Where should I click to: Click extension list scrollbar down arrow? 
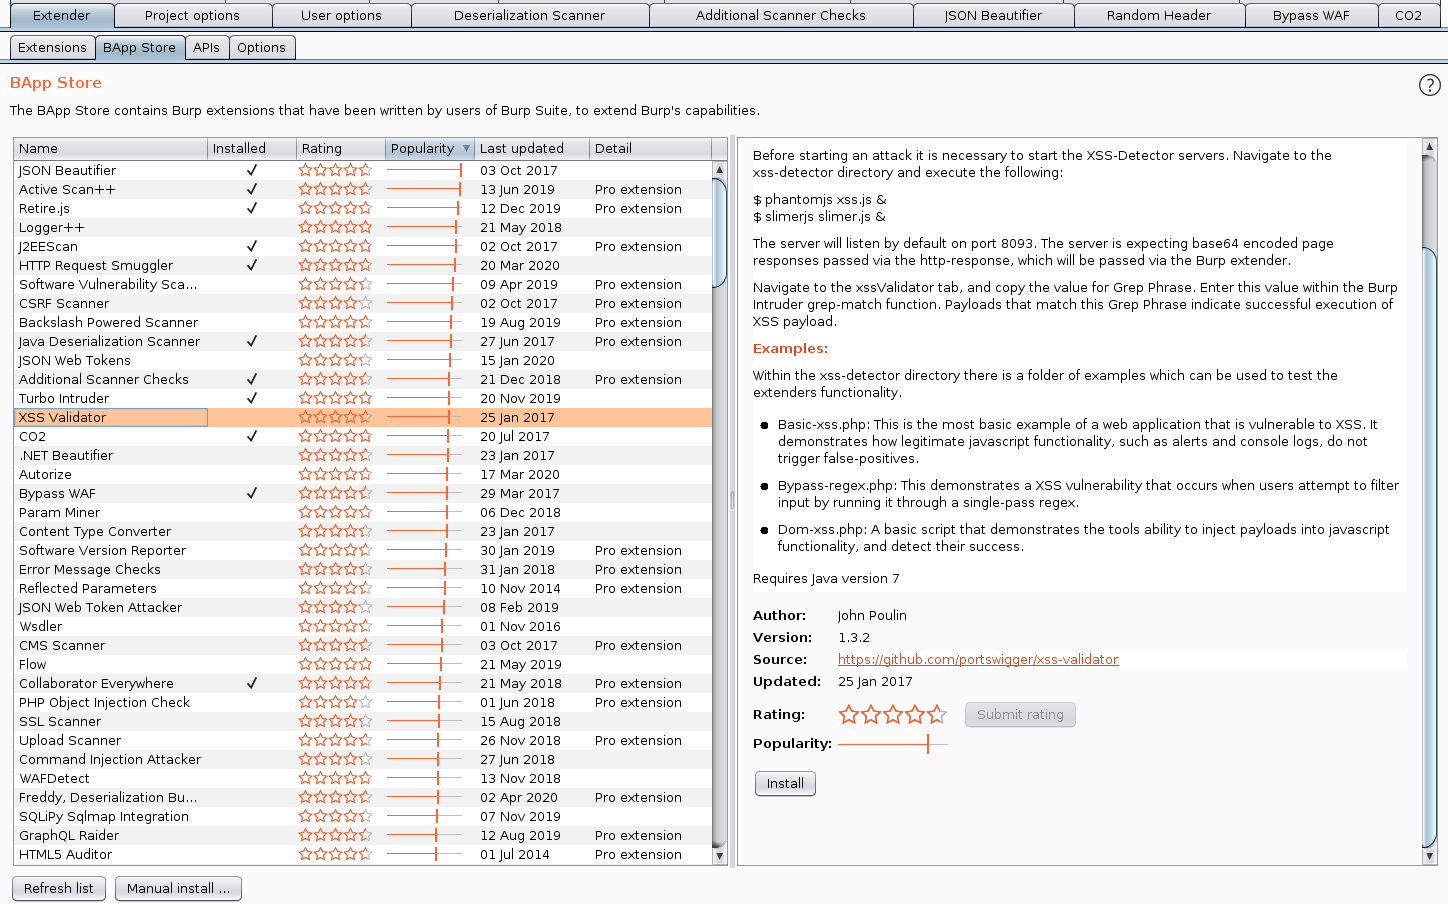(x=719, y=856)
